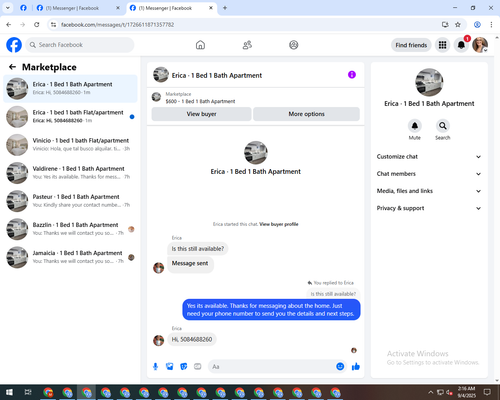Expand Media, files and links section
This screenshot has width=500, height=400.
[x=429, y=191]
